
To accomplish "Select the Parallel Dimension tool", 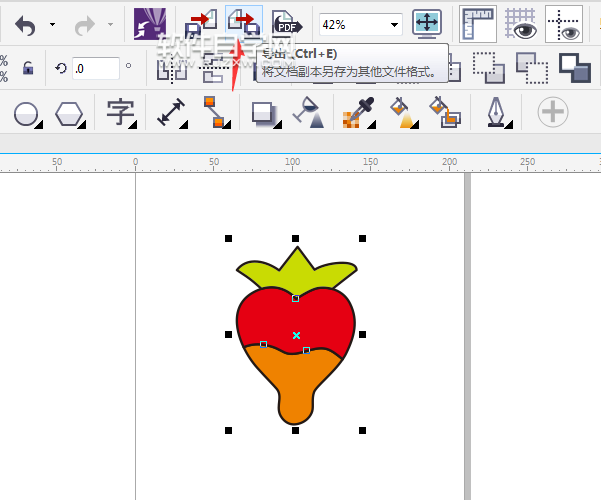I will click(171, 112).
